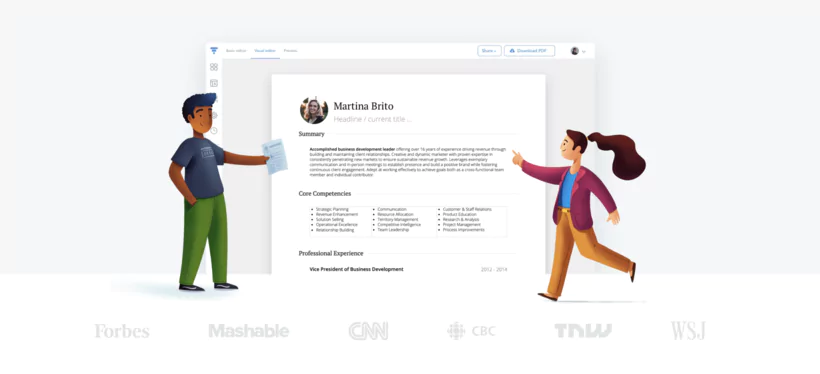Click the Customer & Staff Relations bullet
Screen dimensions: 820x374
[467, 209]
